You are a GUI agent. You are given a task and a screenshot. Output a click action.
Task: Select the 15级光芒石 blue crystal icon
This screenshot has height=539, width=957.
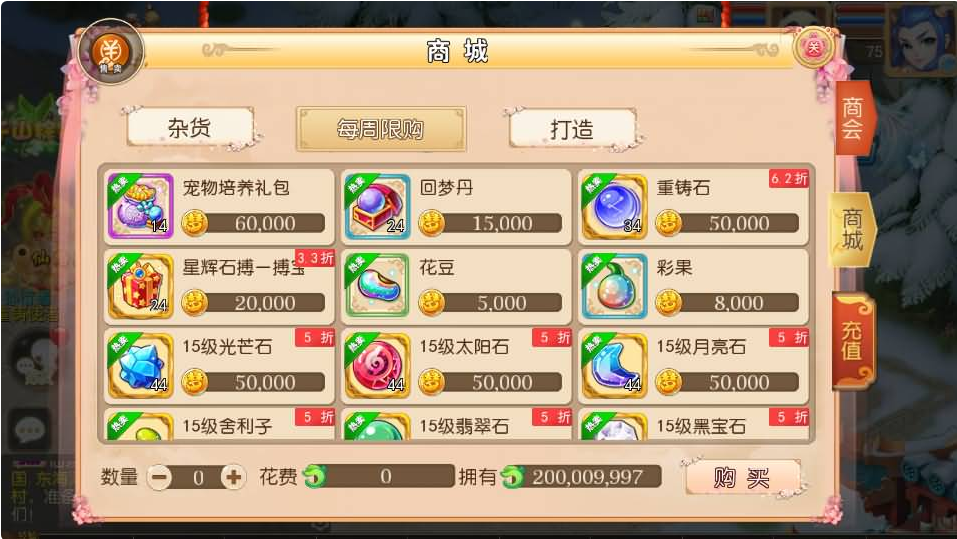click(140, 366)
